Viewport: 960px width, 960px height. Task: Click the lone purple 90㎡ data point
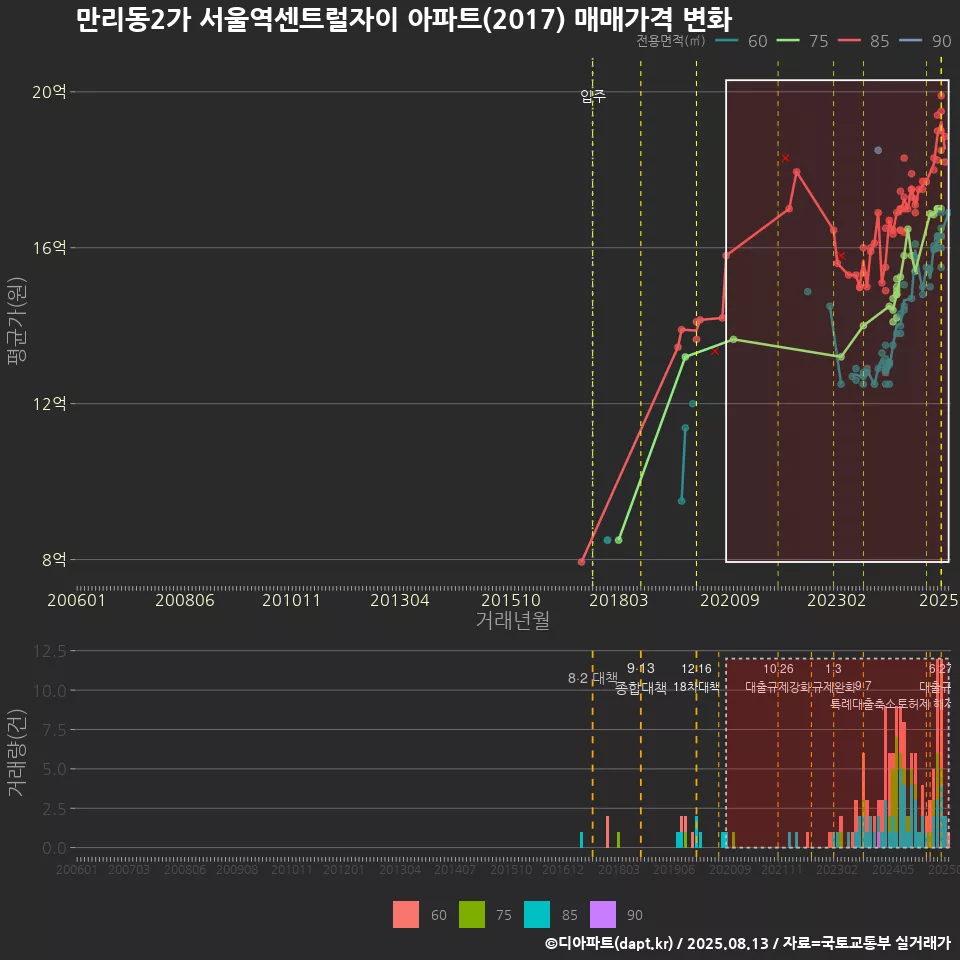coord(878,150)
